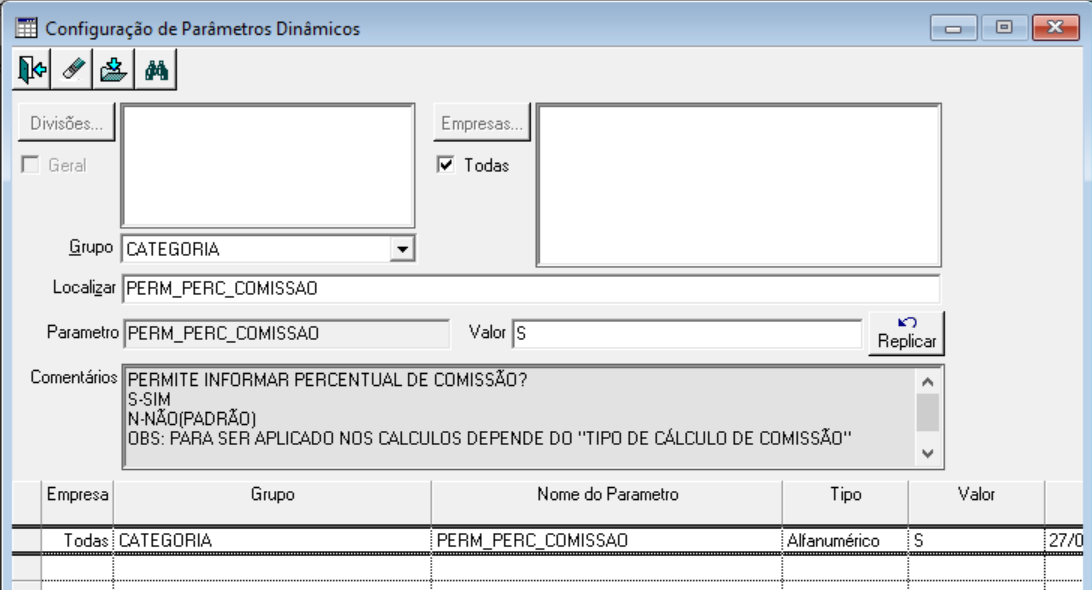Select the PERM_PERC_COMISSAO grid cell
Image resolution: width=1092 pixels, height=590 pixels.
point(607,541)
